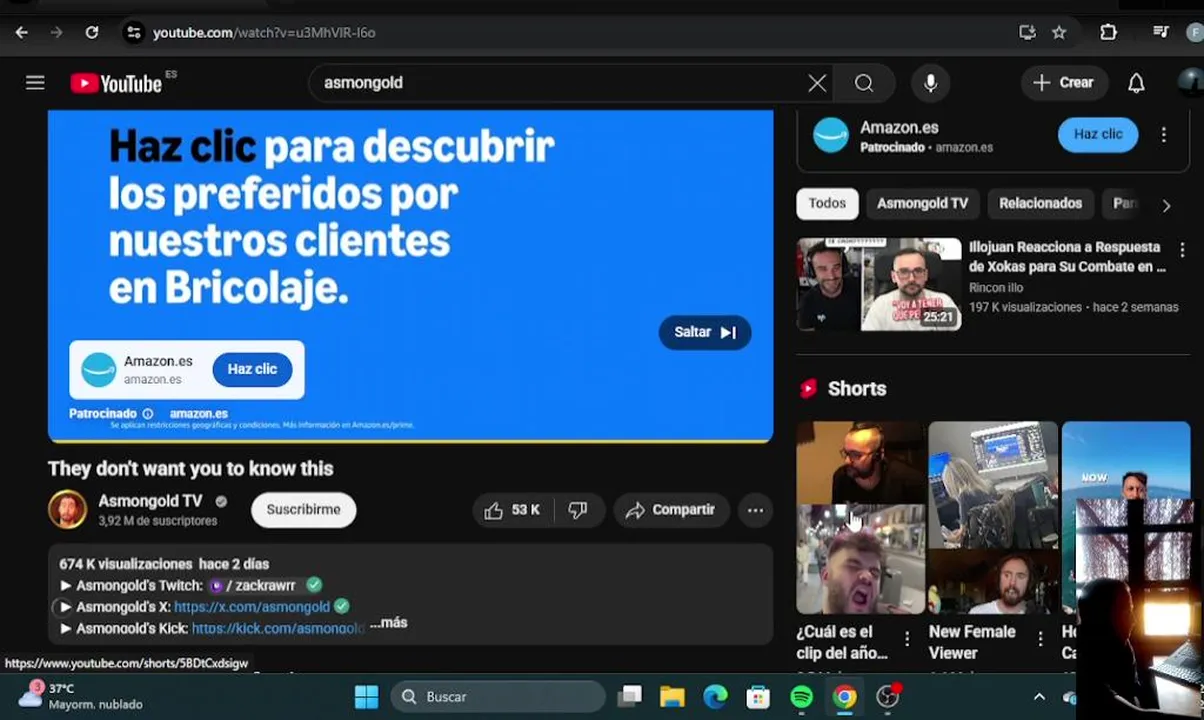The height and width of the screenshot is (720, 1204).
Task: Open the zackrawrr Twitch link
Action: pyautogui.click(x=252, y=585)
